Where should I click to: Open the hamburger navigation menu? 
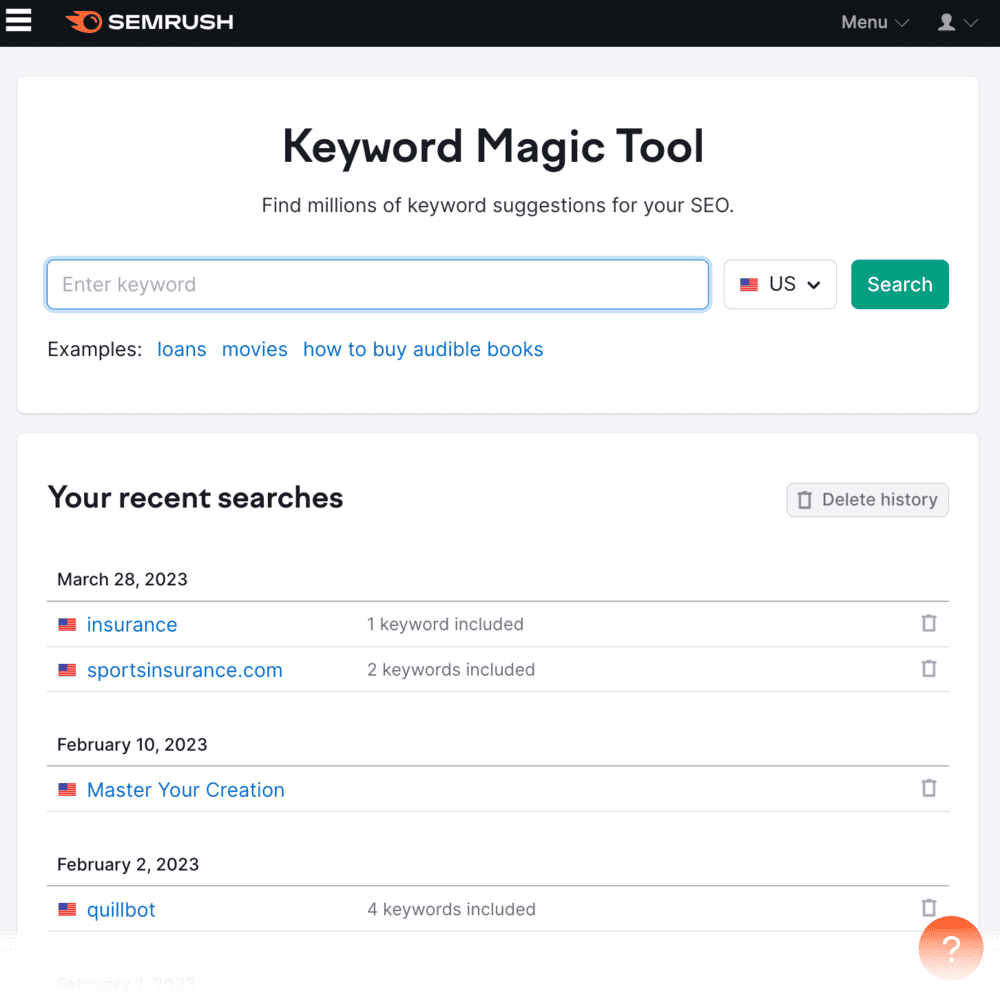(x=19, y=21)
